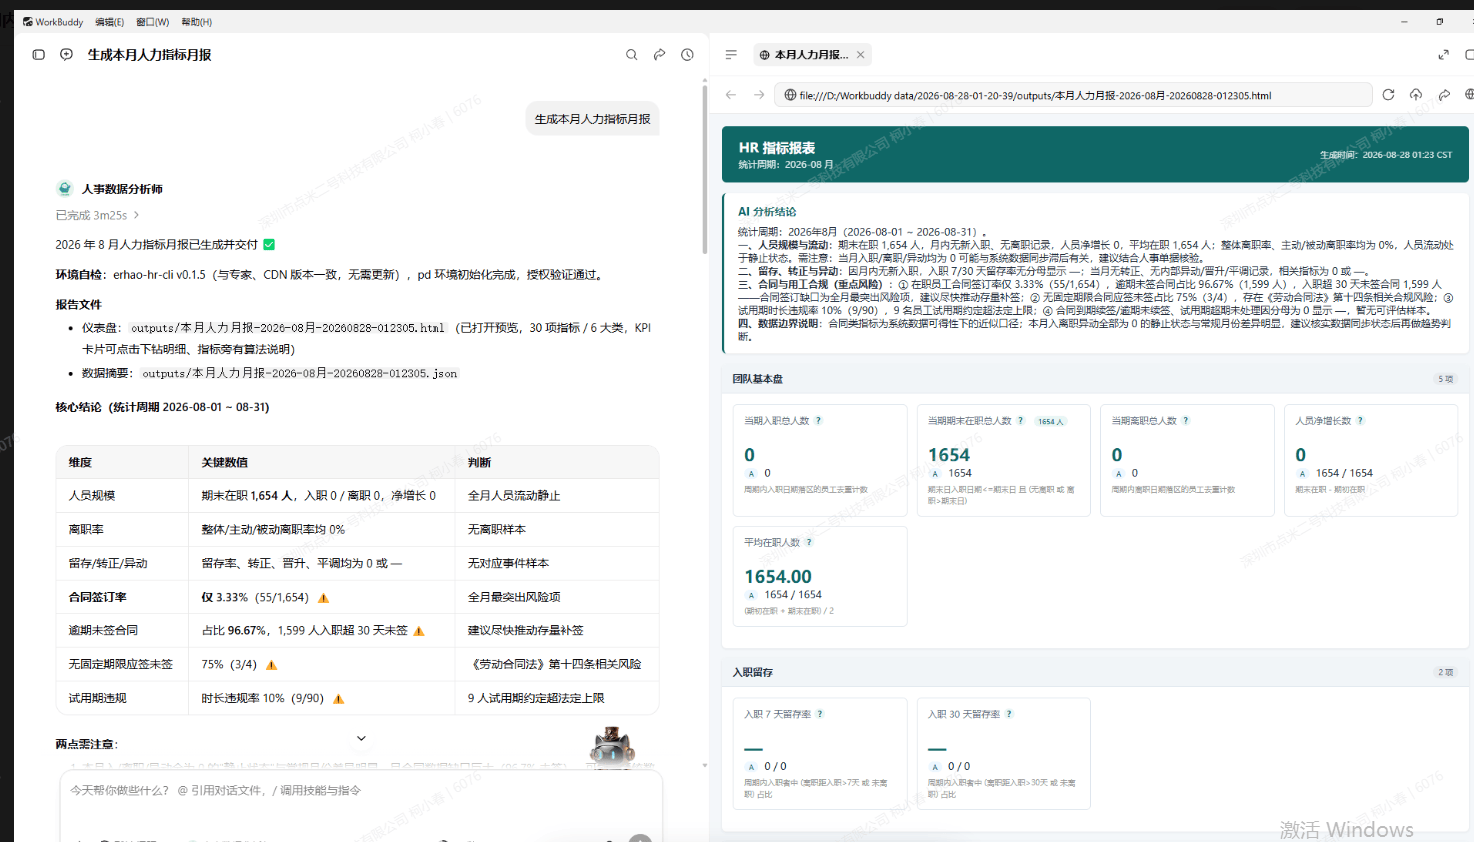1474x842 pixels.
Task: Click help icon next to 入职 30 天留存率
Action: click(x=1009, y=714)
